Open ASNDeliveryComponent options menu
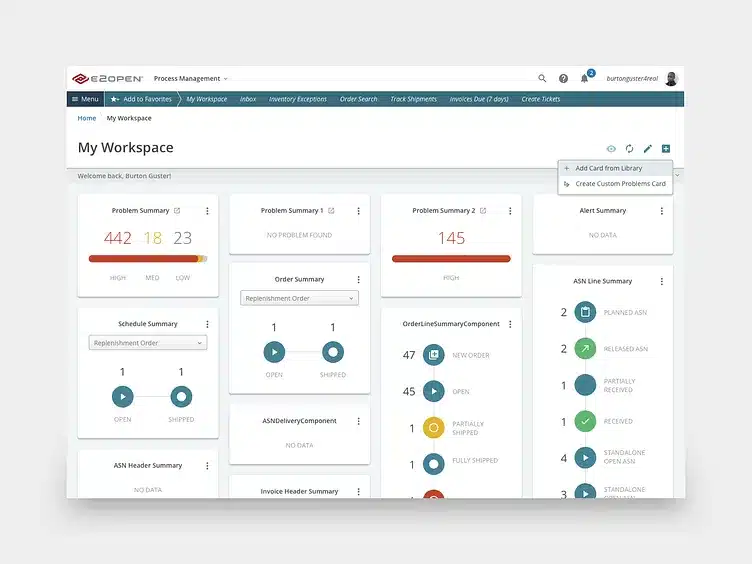 358,421
